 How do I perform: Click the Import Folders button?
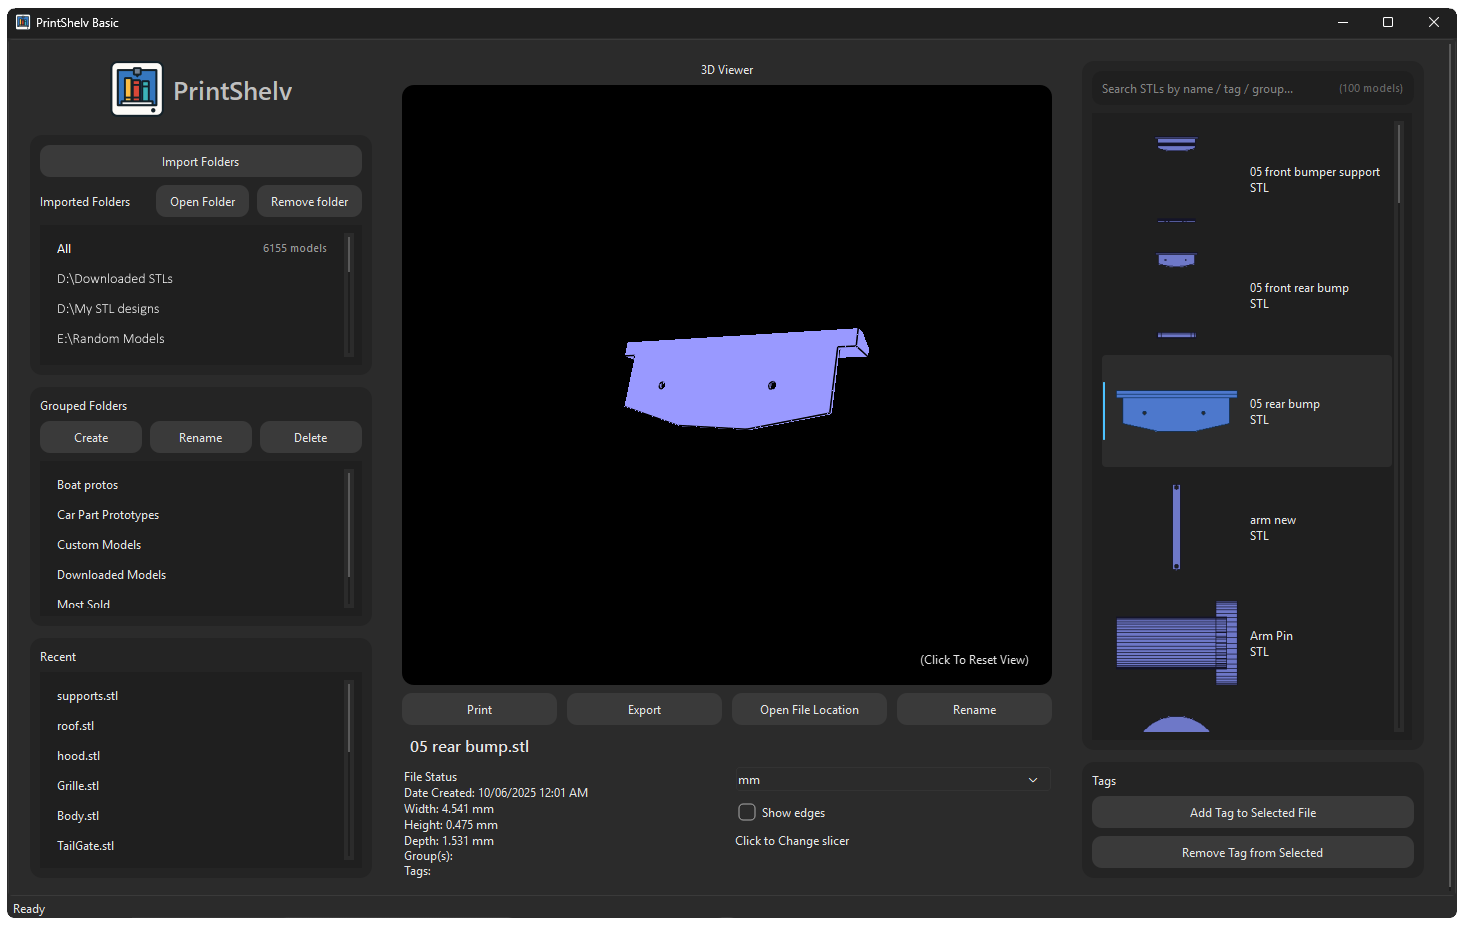tap(200, 162)
